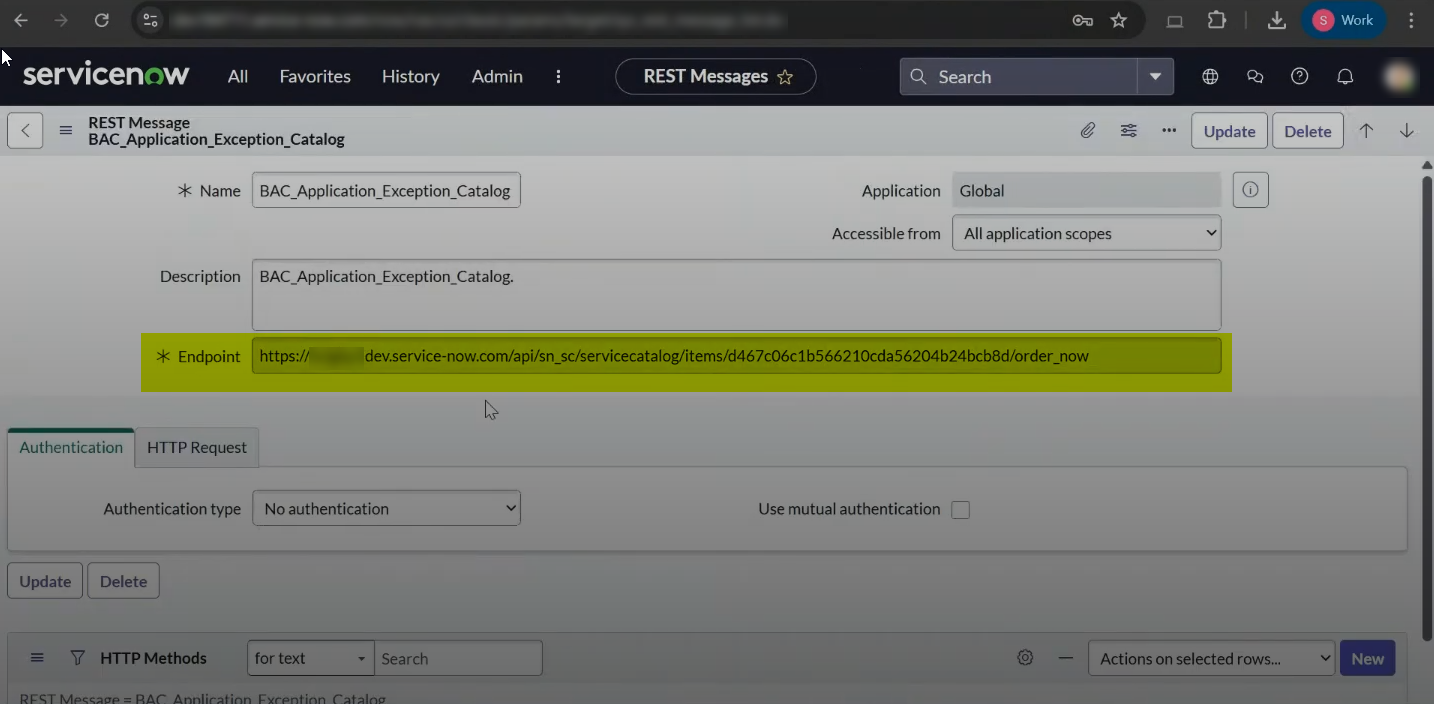The height and width of the screenshot is (704, 1434).
Task: Click the Name input field
Action: (x=386, y=190)
